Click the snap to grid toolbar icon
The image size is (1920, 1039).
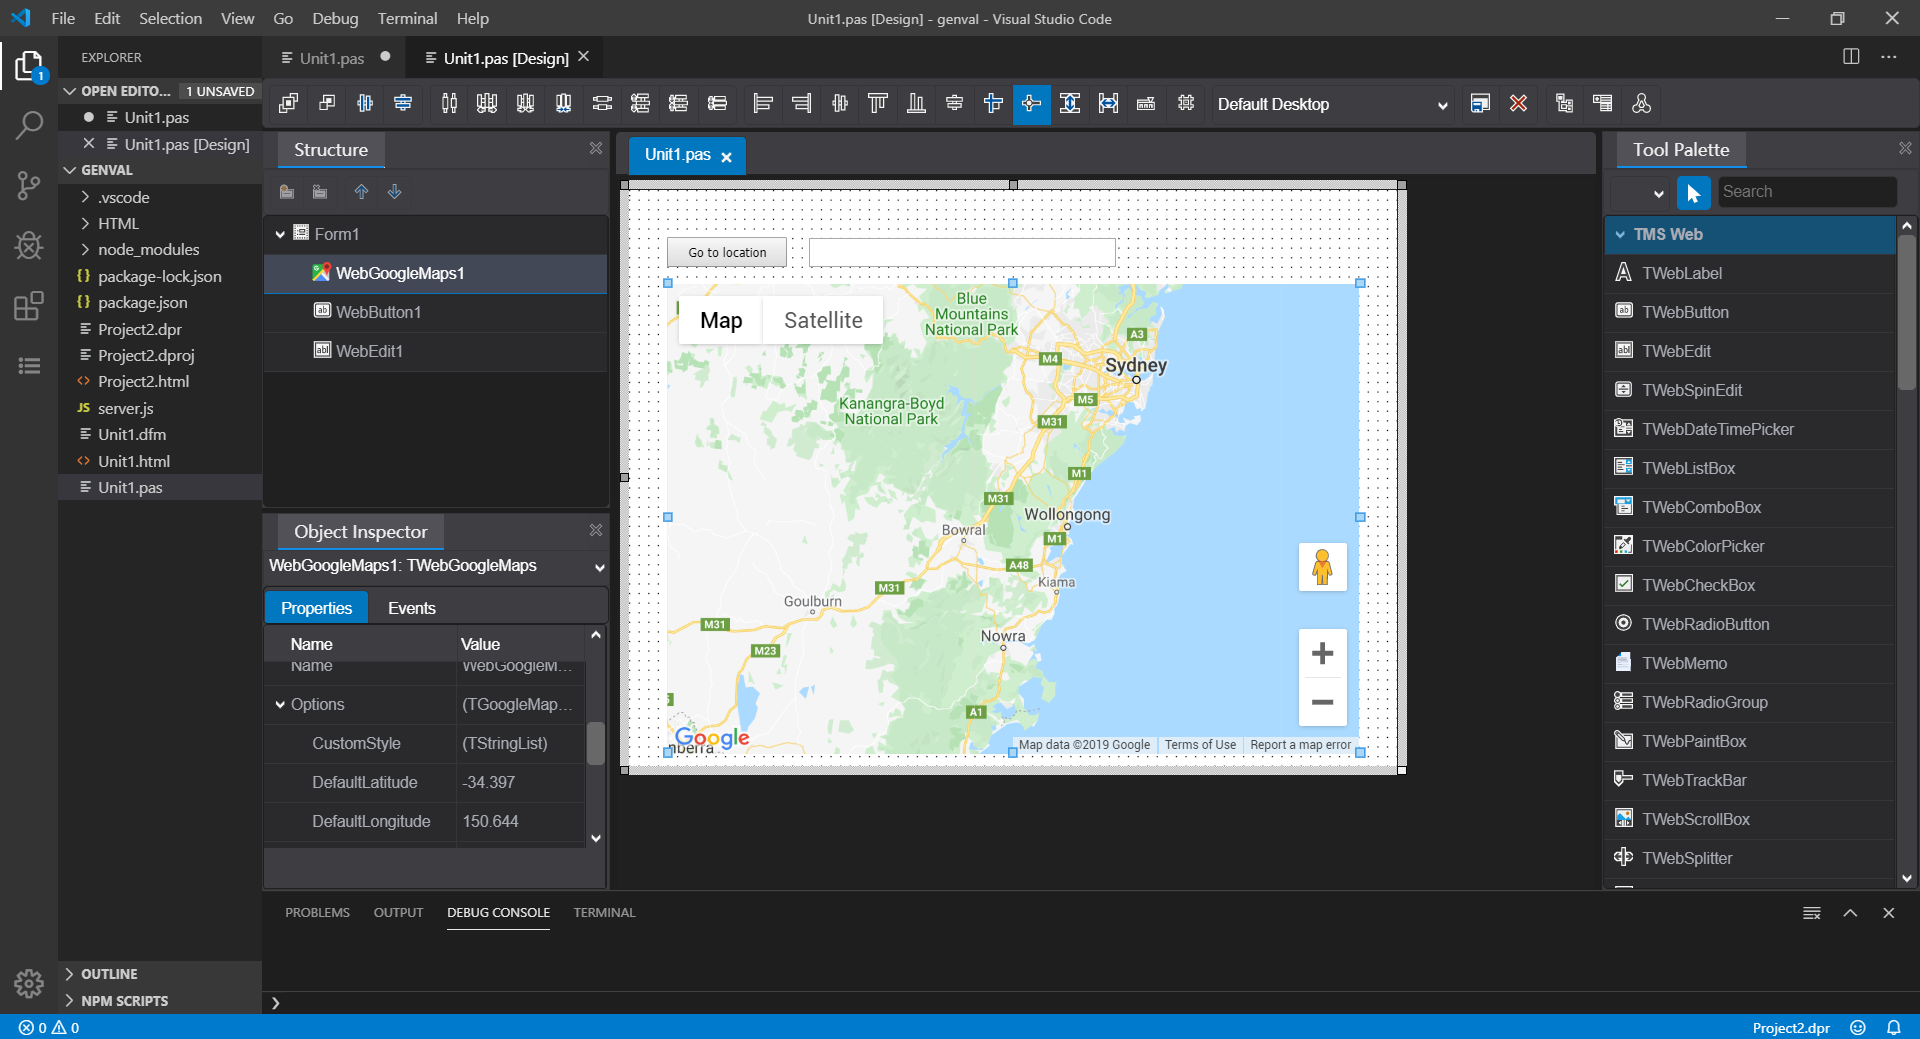point(1186,103)
